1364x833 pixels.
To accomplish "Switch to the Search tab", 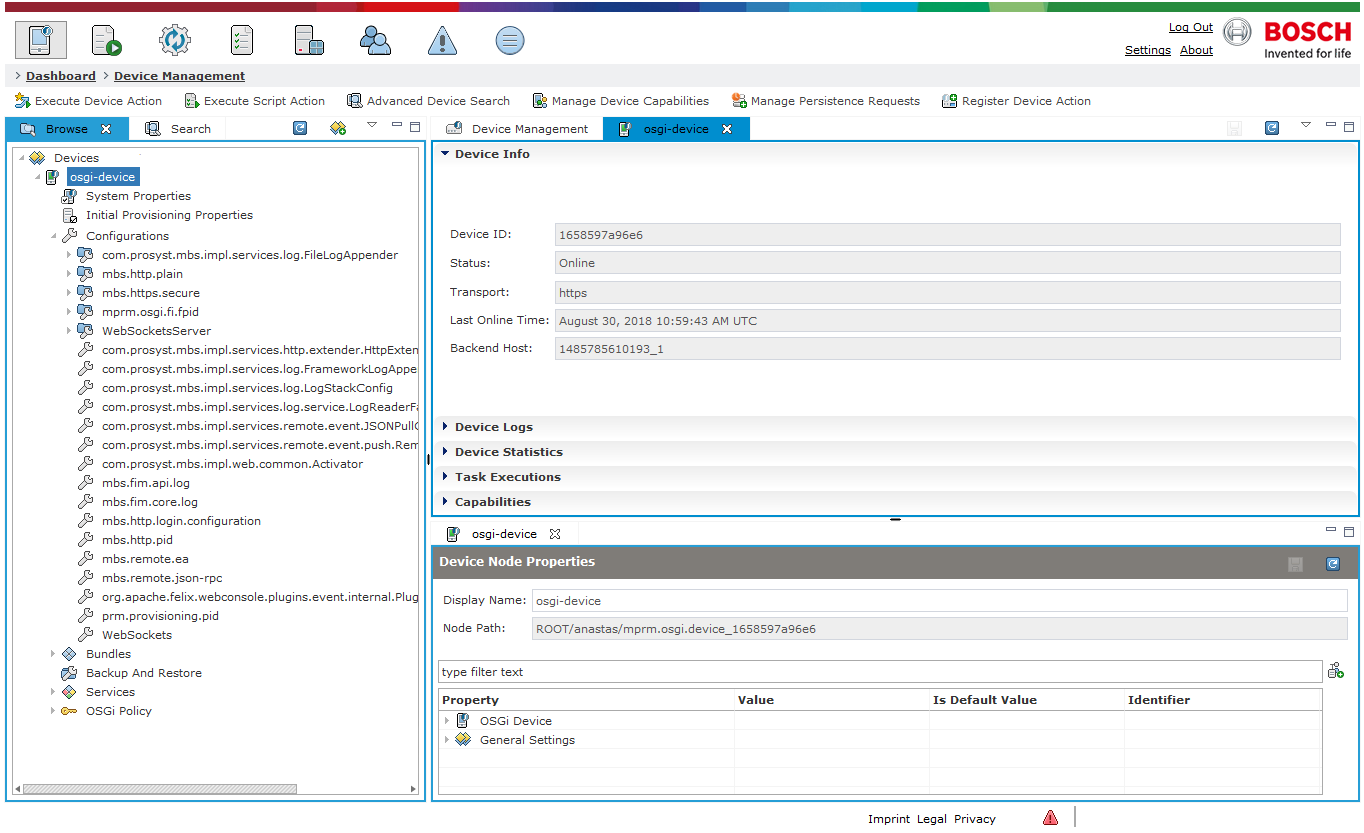I will (x=178, y=129).
